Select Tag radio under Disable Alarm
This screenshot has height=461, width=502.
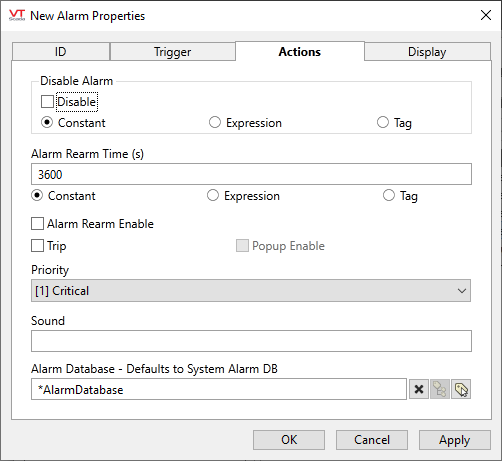tap(383, 122)
